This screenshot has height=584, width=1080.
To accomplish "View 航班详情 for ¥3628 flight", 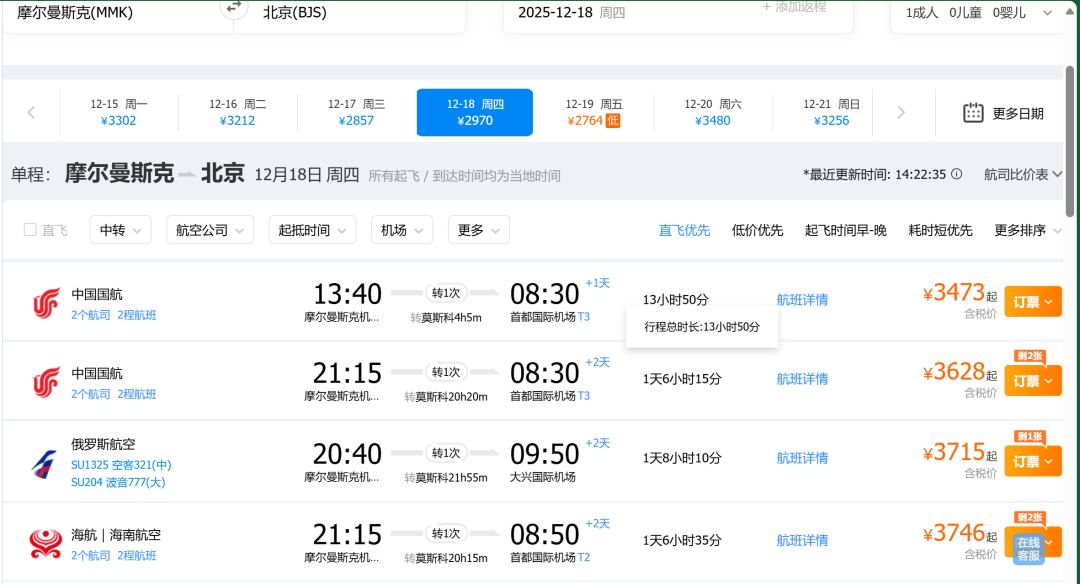I will [x=802, y=379].
